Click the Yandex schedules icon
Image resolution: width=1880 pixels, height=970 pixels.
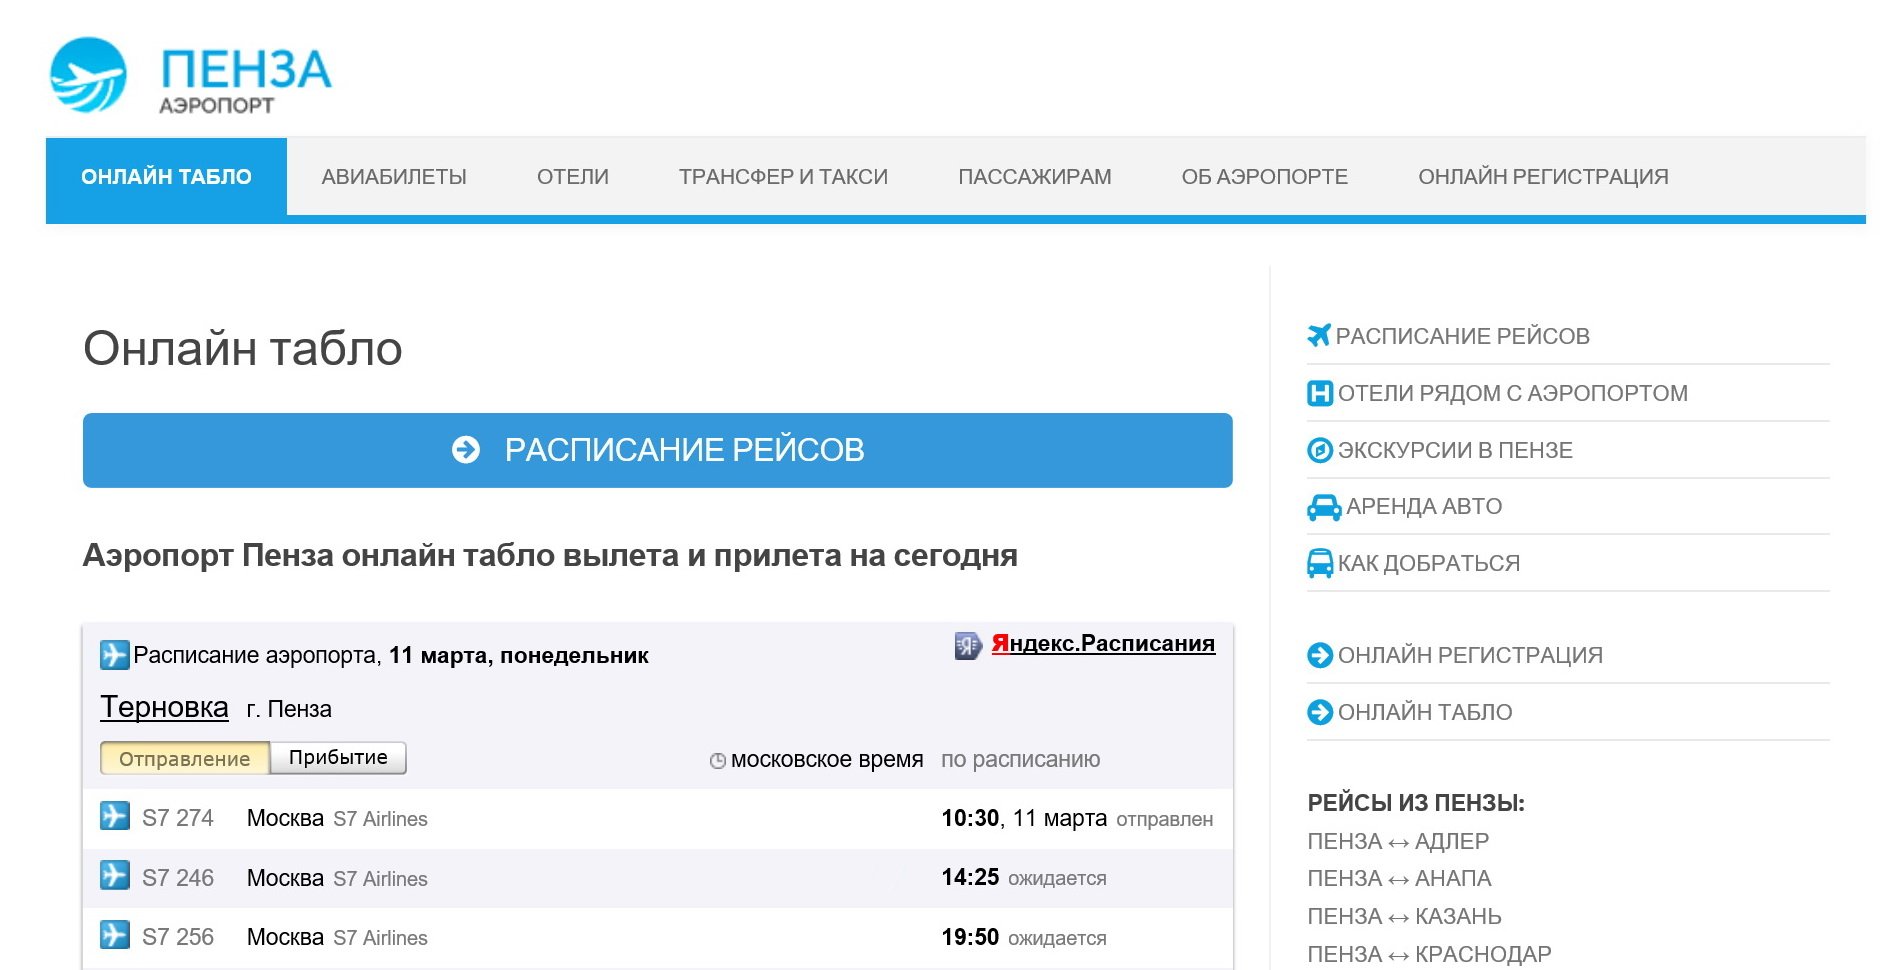click(967, 645)
